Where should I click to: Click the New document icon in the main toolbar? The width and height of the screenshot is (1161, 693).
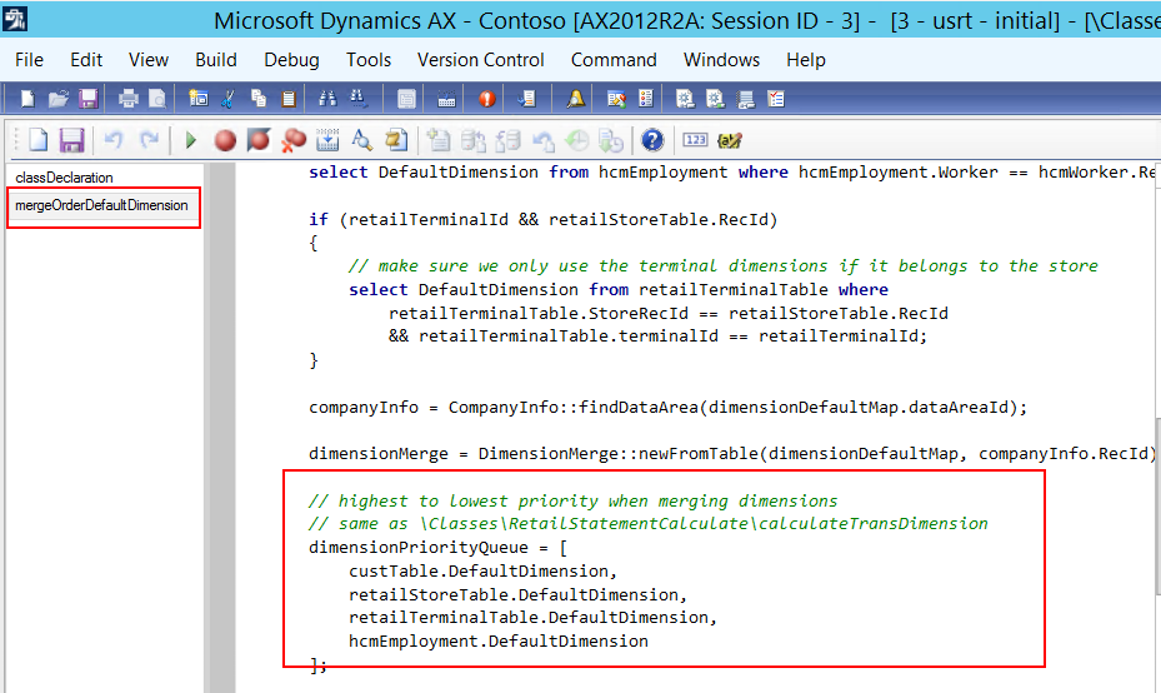[x=27, y=98]
